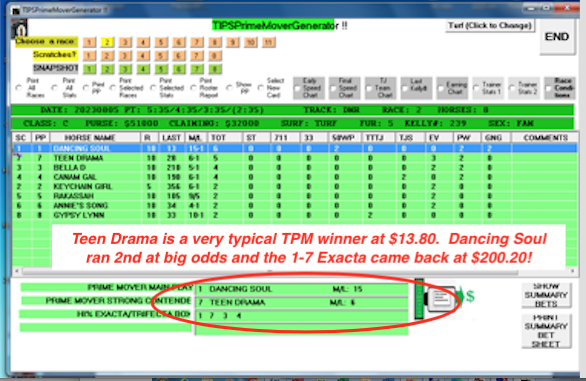The width and height of the screenshot is (586, 381).
Task: Select the Print All Races radio button
Action: [x=19, y=88]
